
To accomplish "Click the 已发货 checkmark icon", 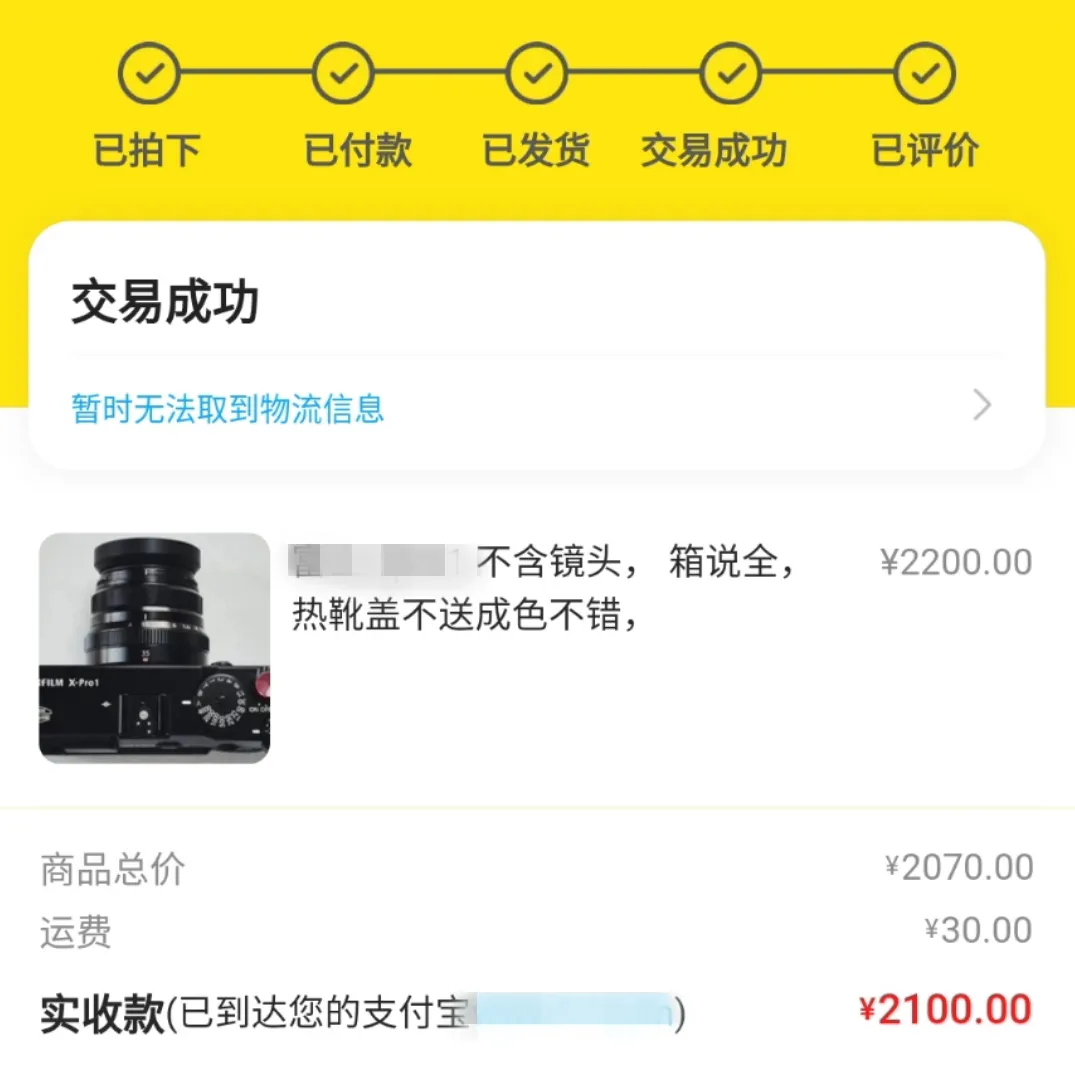I will tap(536, 71).
